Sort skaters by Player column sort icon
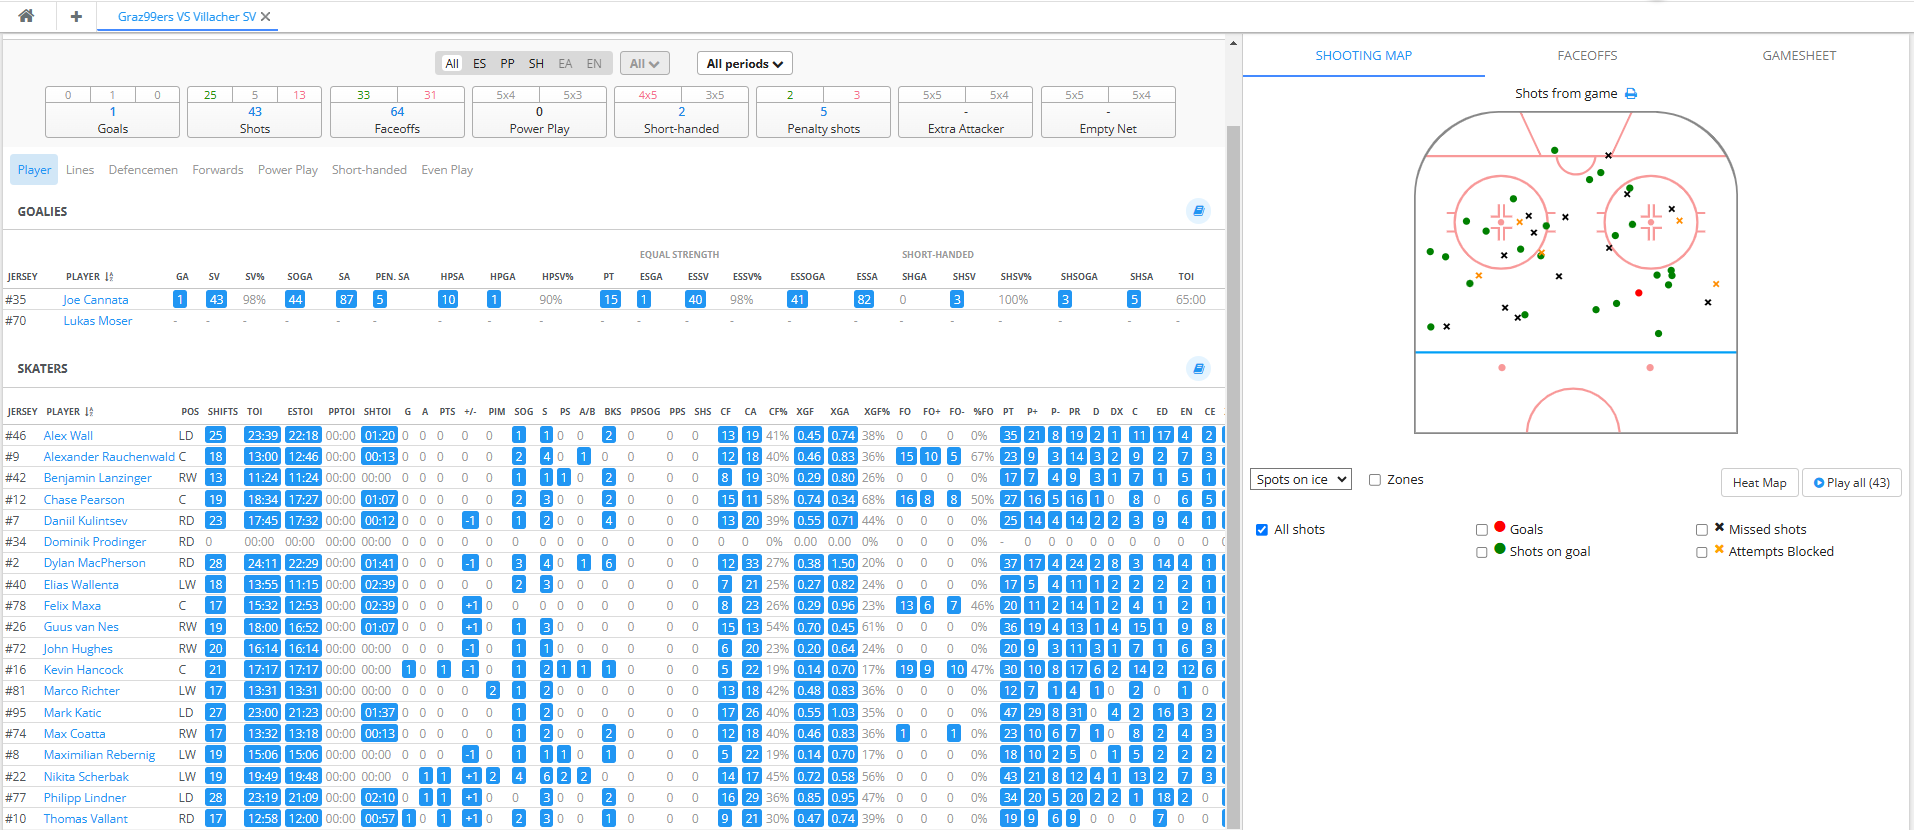The image size is (1914, 830). (89, 412)
